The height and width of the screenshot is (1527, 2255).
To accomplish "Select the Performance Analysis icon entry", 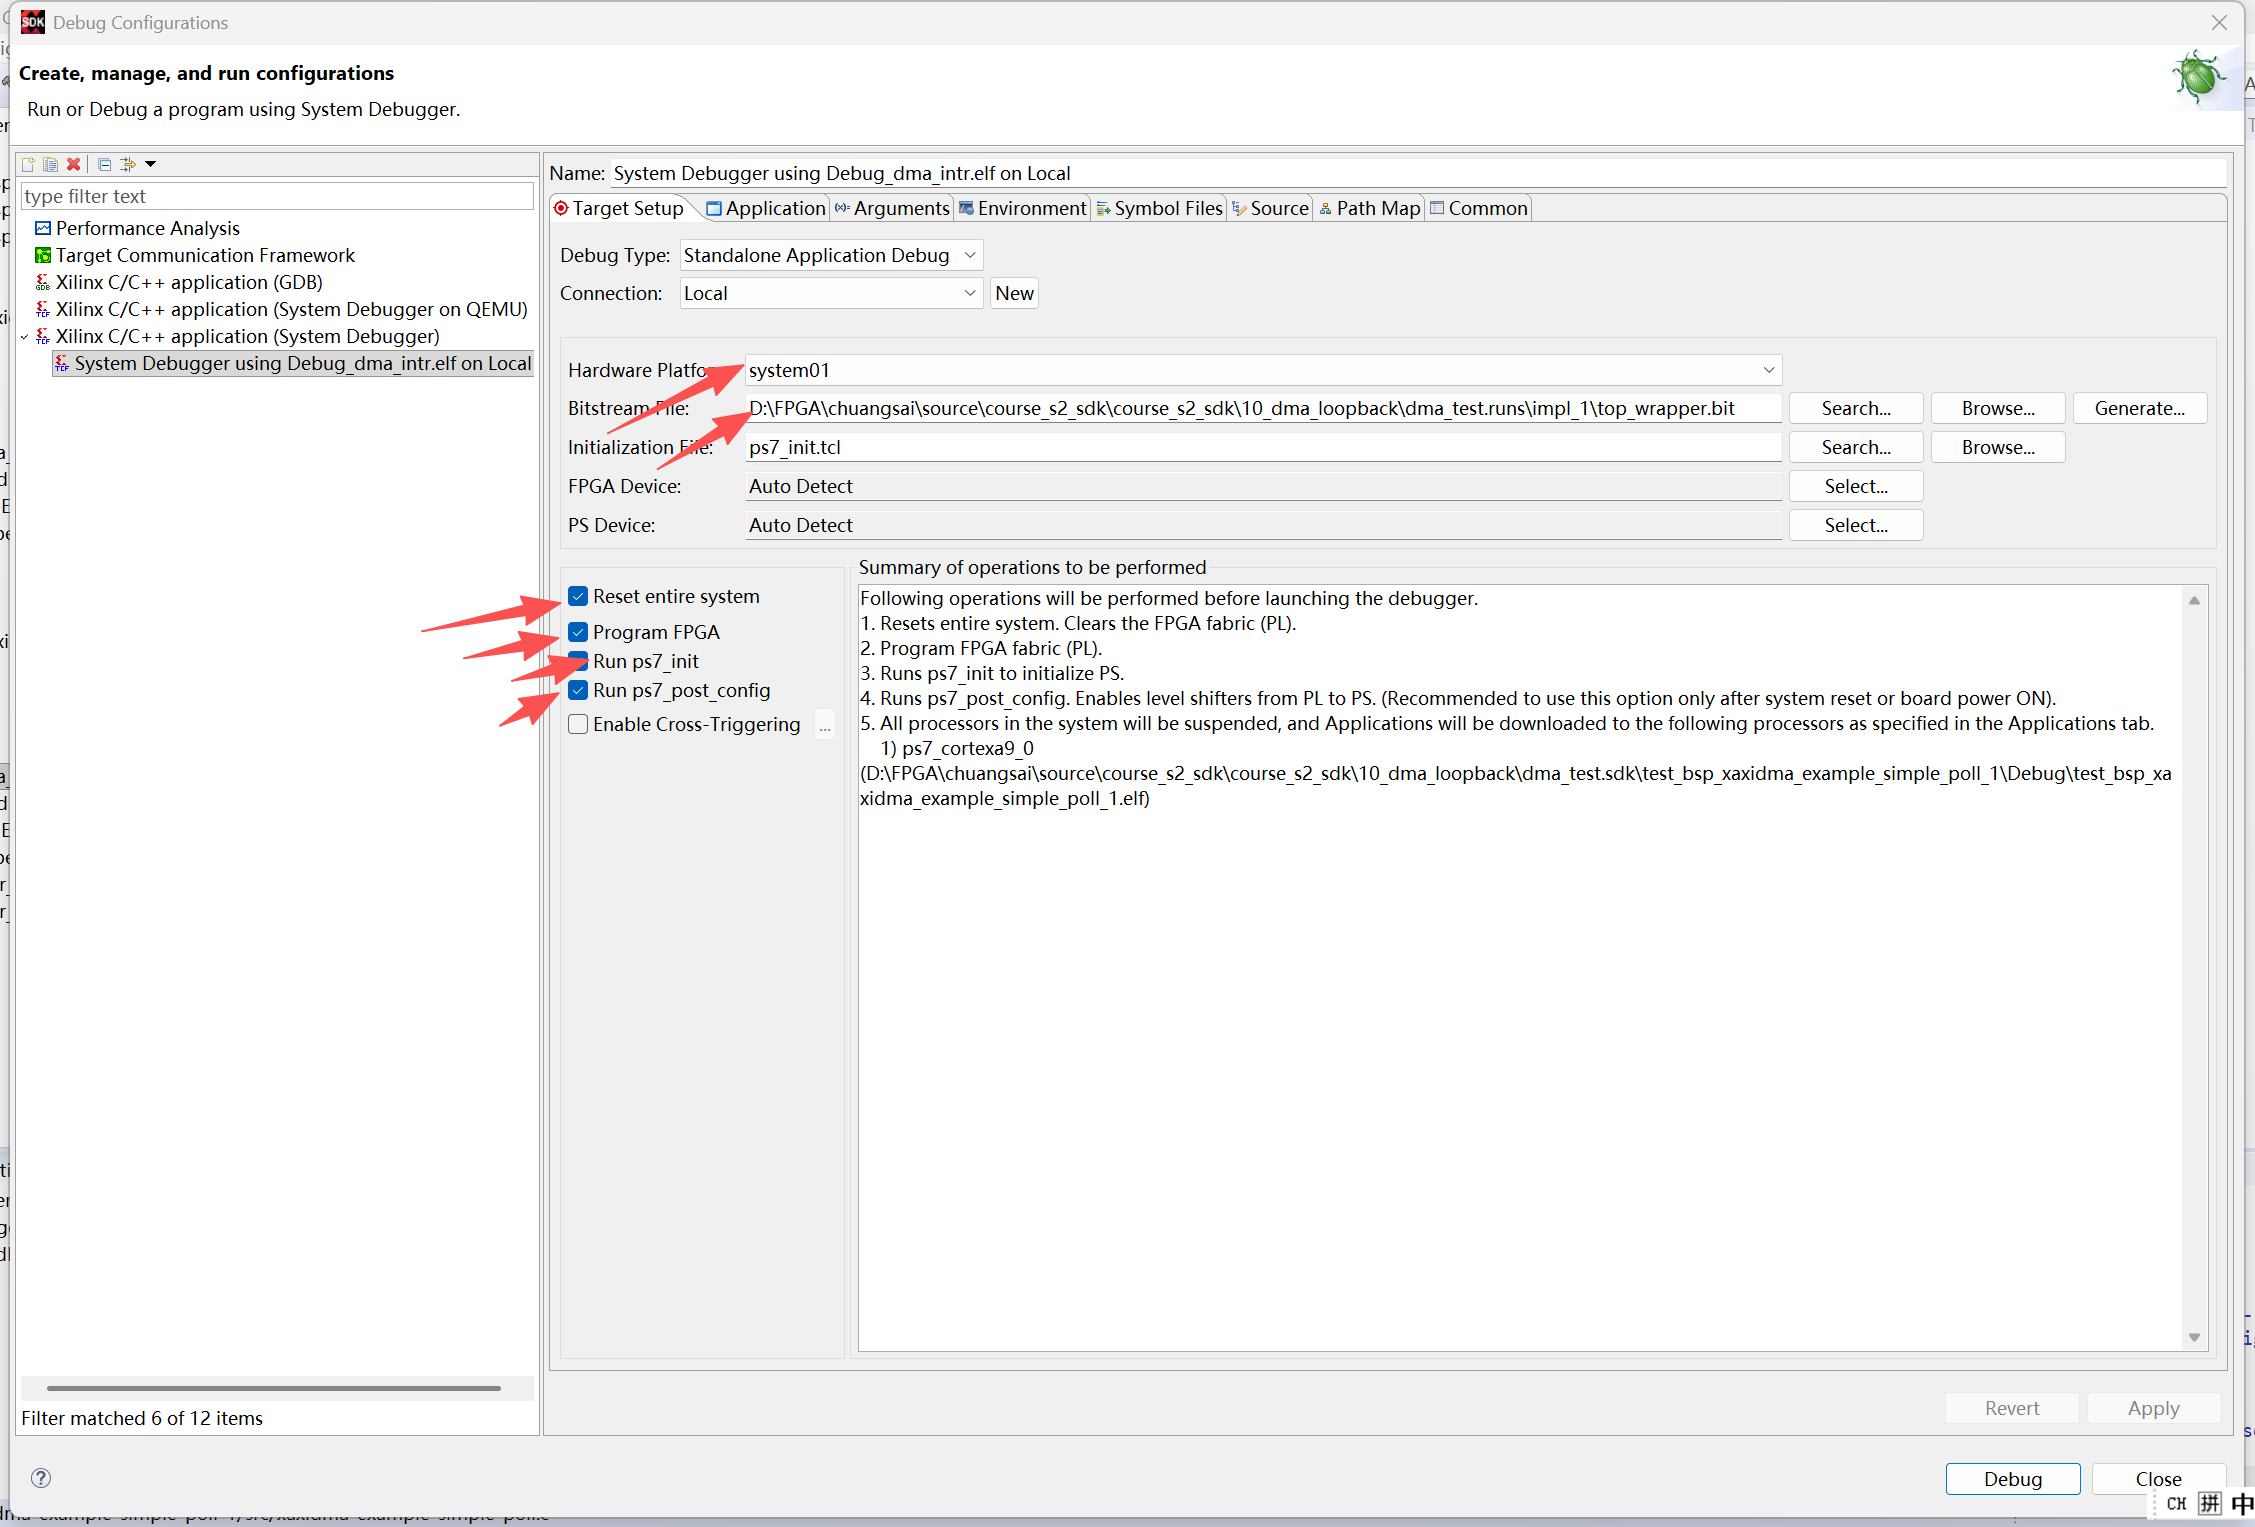I will [43, 228].
